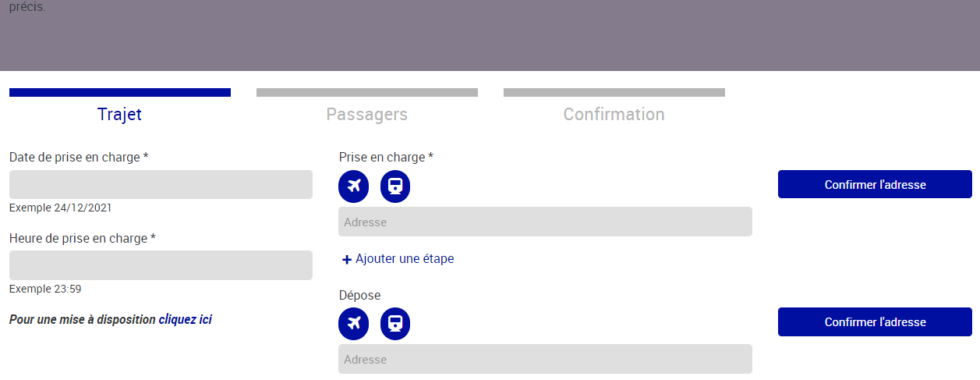Click the grey progress bar above Passagers

coord(367,92)
